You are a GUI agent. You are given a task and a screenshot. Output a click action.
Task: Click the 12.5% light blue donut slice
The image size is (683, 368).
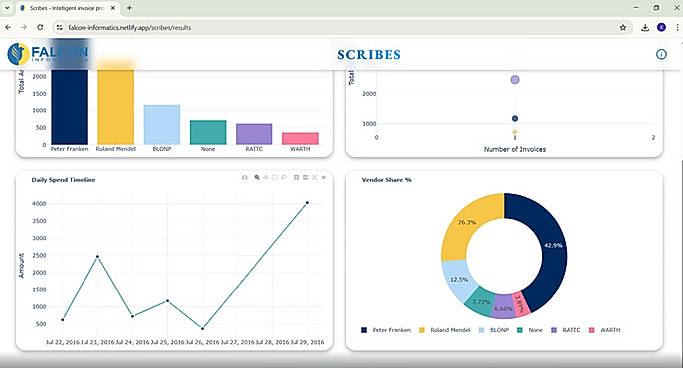[x=460, y=280]
